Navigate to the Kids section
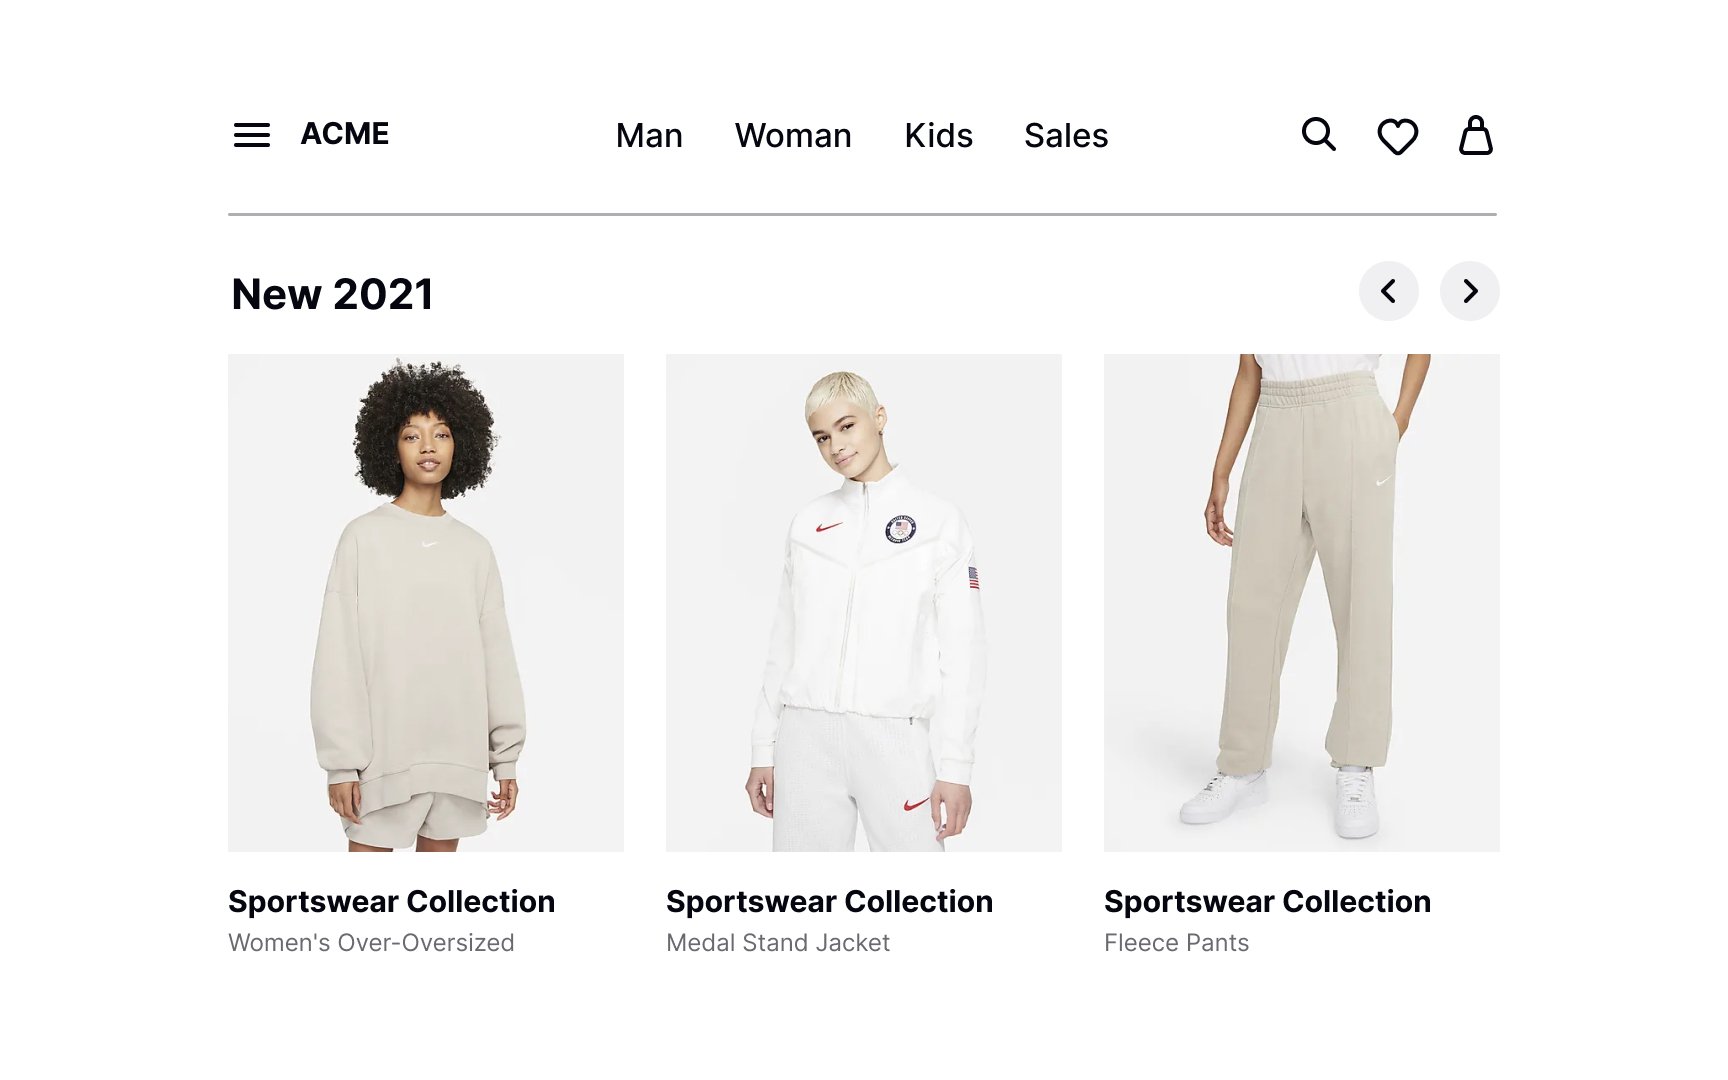Screen dimensions: 1728x1080 (x=938, y=136)
